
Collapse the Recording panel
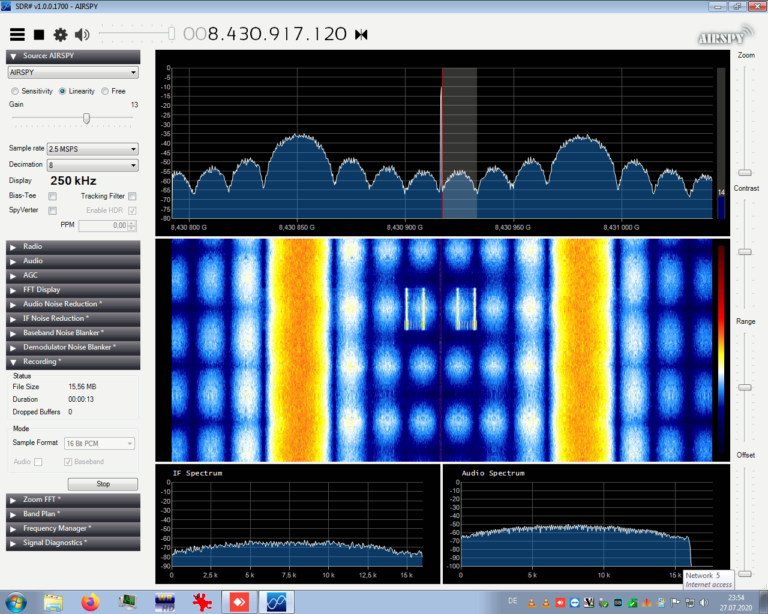click(x=73, y=362)
